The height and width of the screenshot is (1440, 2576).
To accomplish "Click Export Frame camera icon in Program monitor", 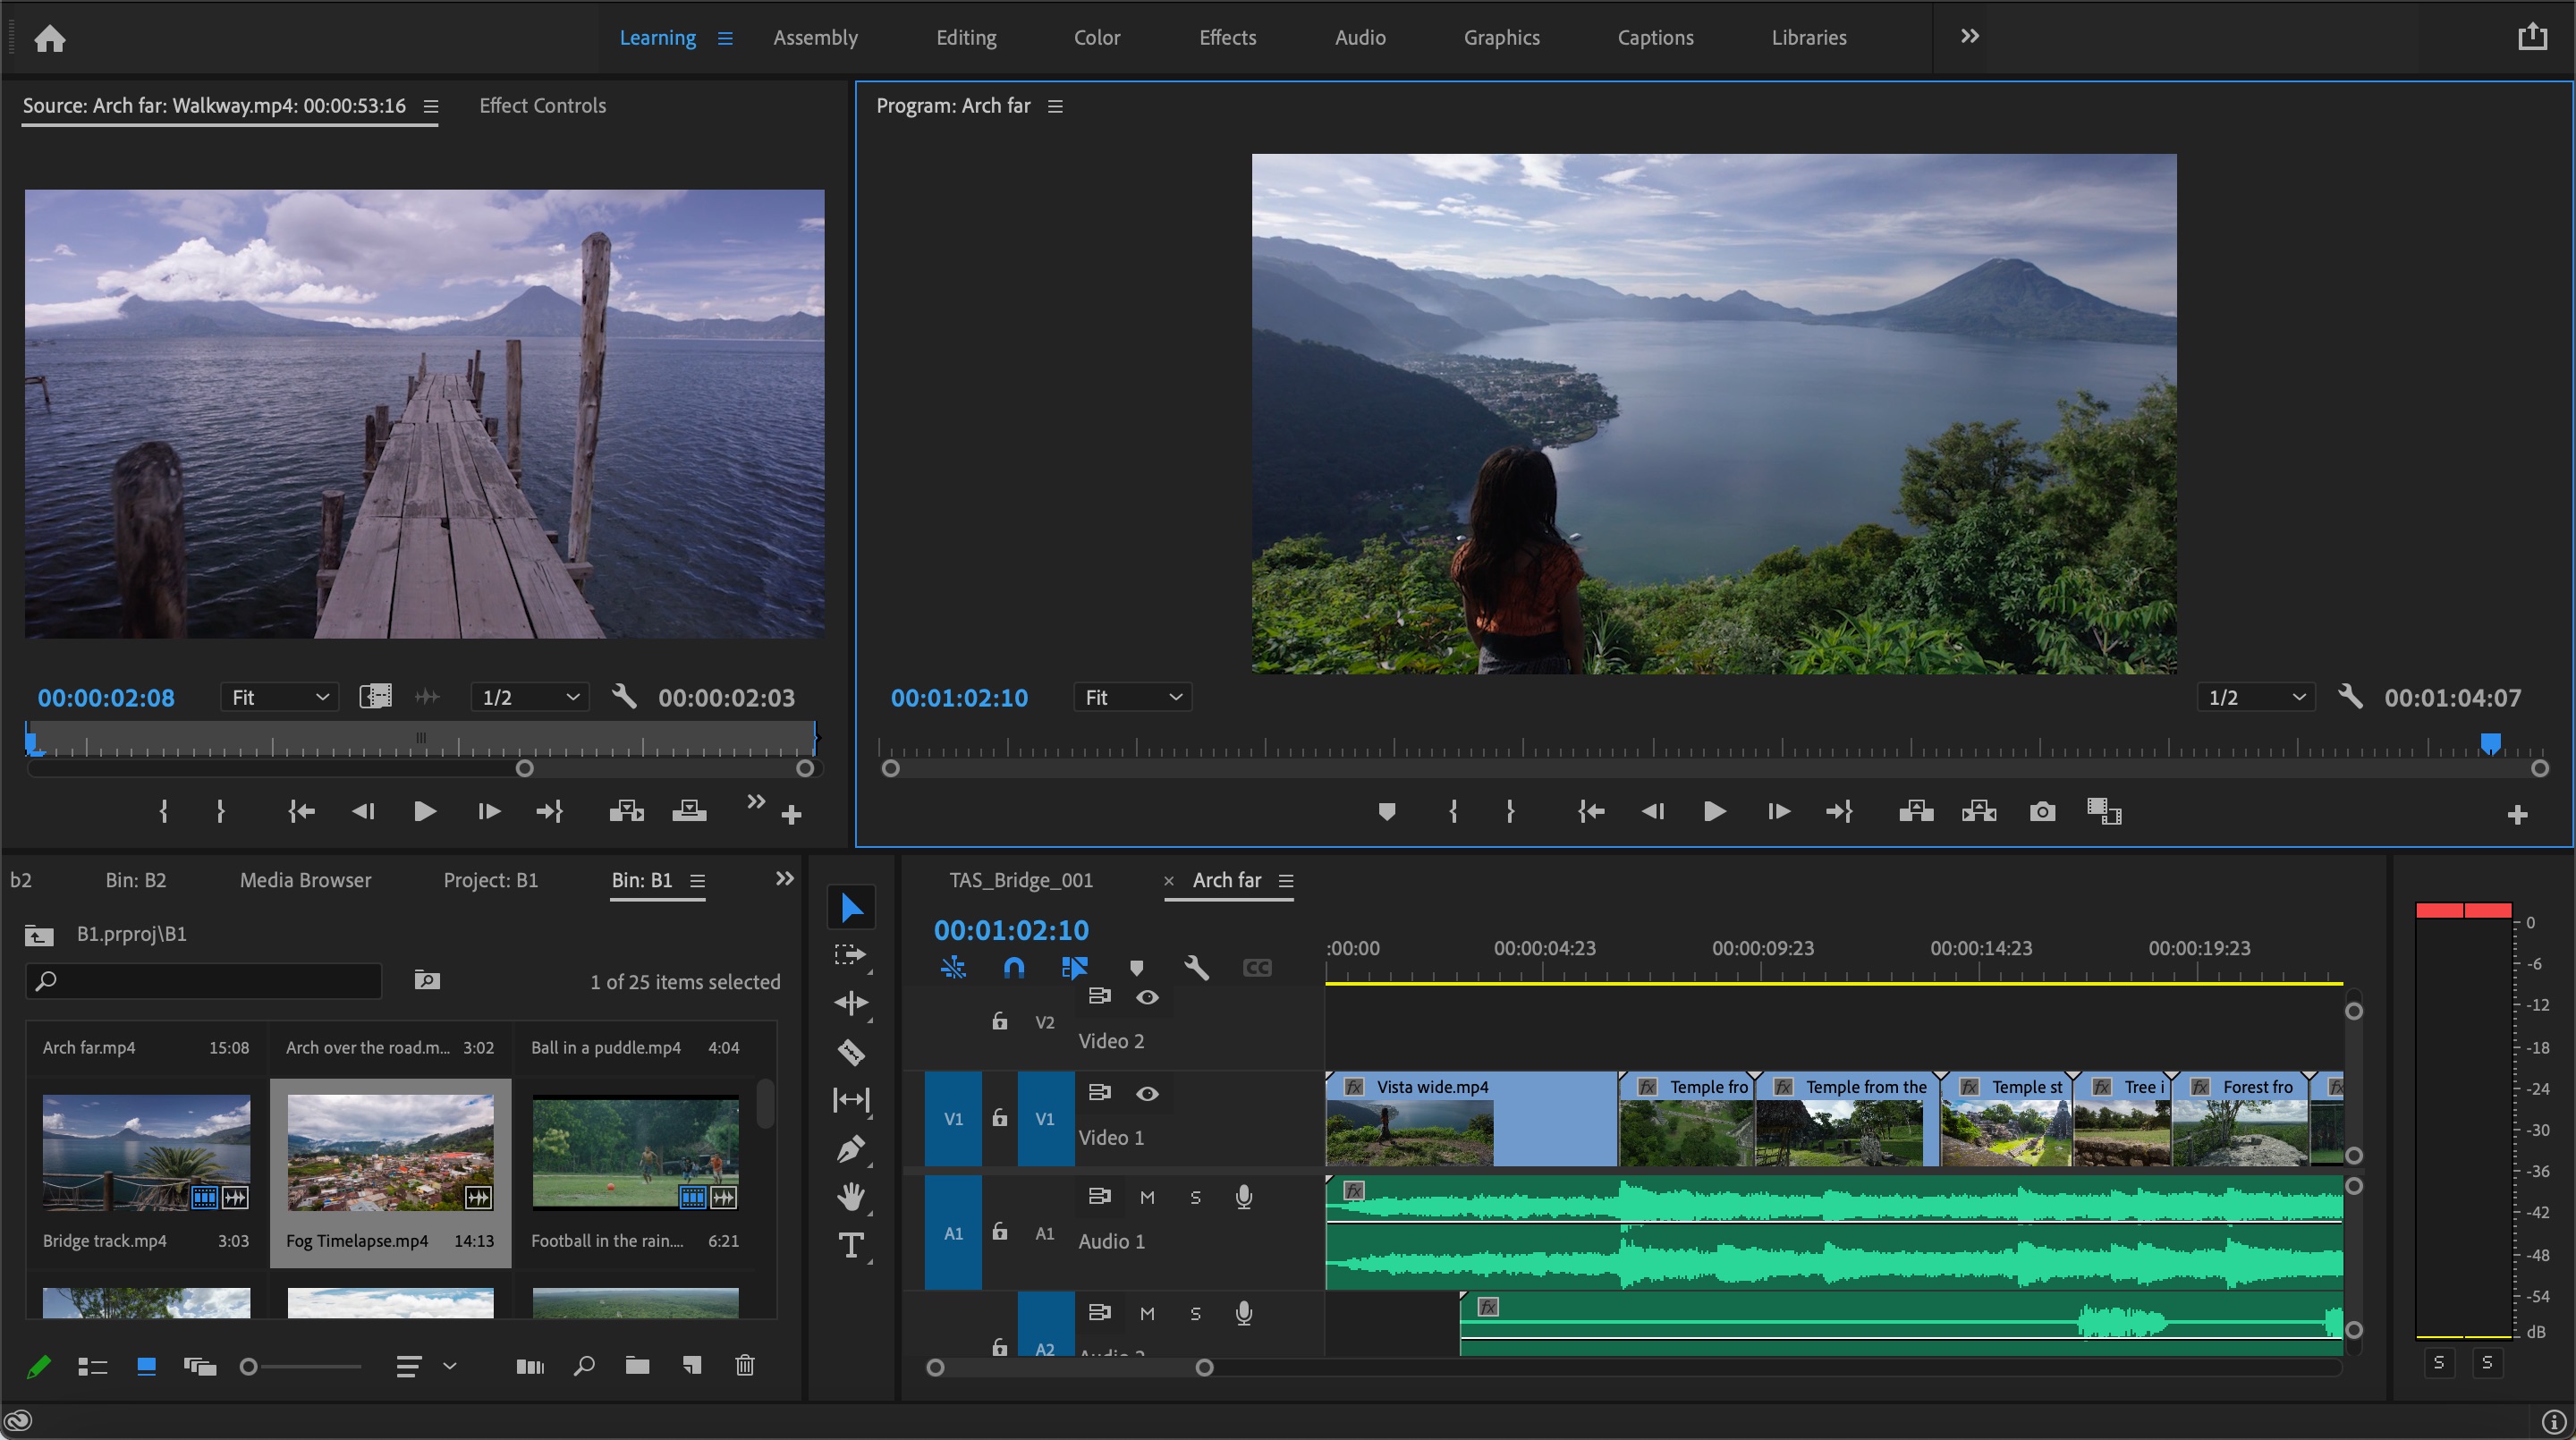I will click(x=2042, y=811).
